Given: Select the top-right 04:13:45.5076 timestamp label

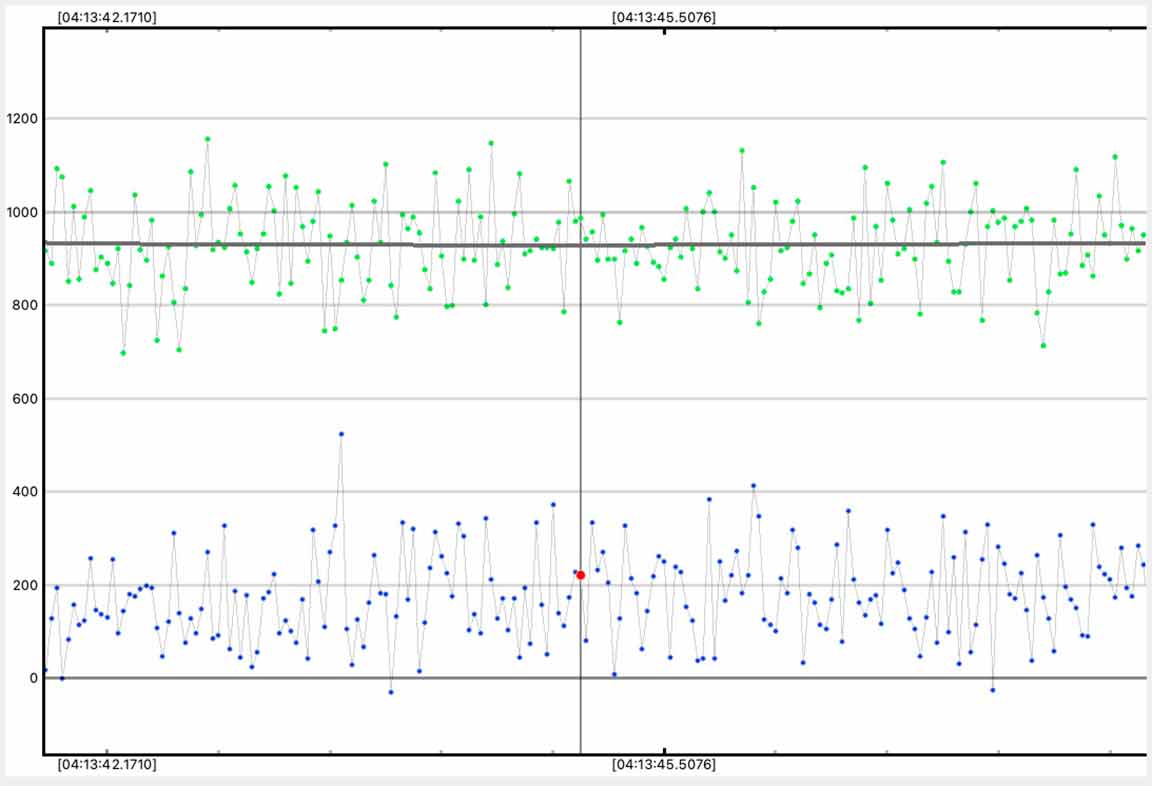Looking at the screenshot, I should pyautogui.click(x=664, y=17).
